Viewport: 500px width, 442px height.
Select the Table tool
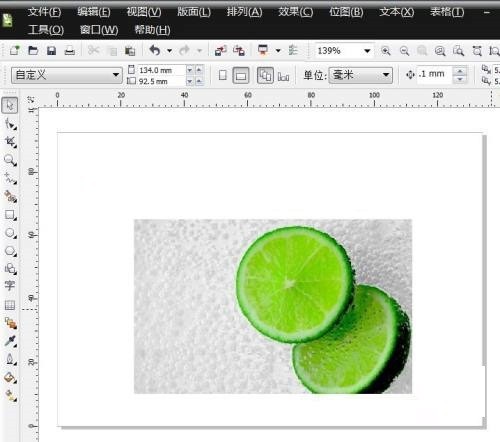coord(10,305)
